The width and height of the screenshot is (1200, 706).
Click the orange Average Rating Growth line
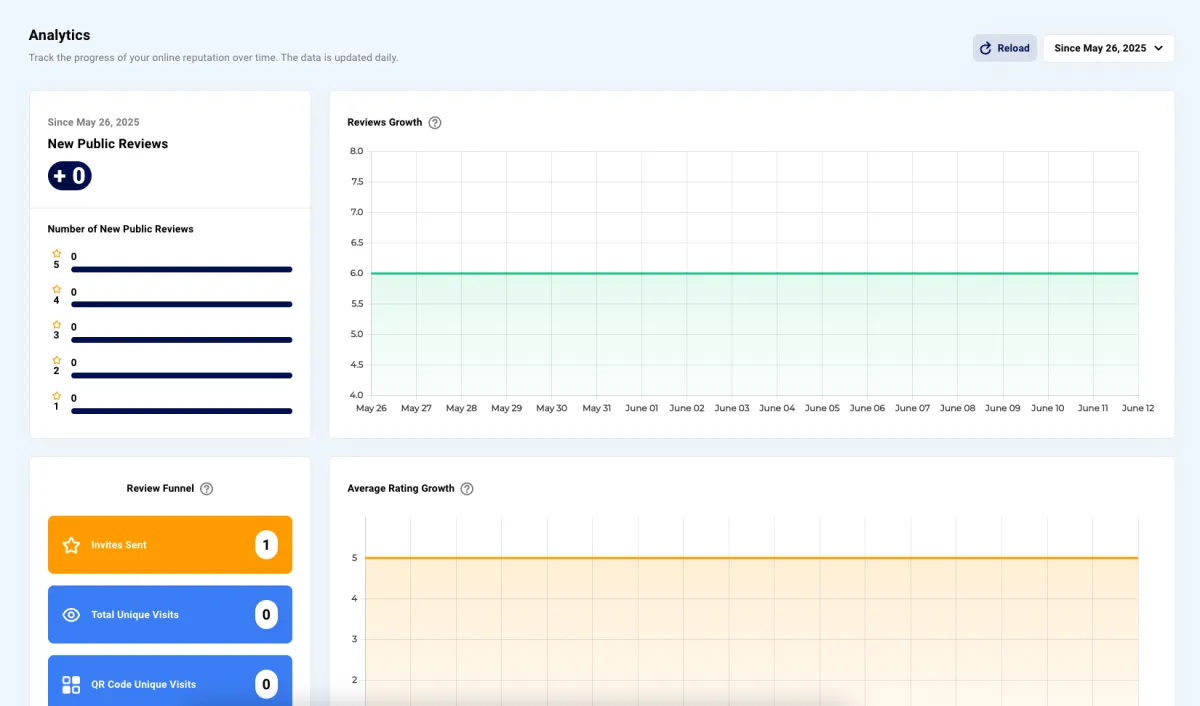coord(751,558)
